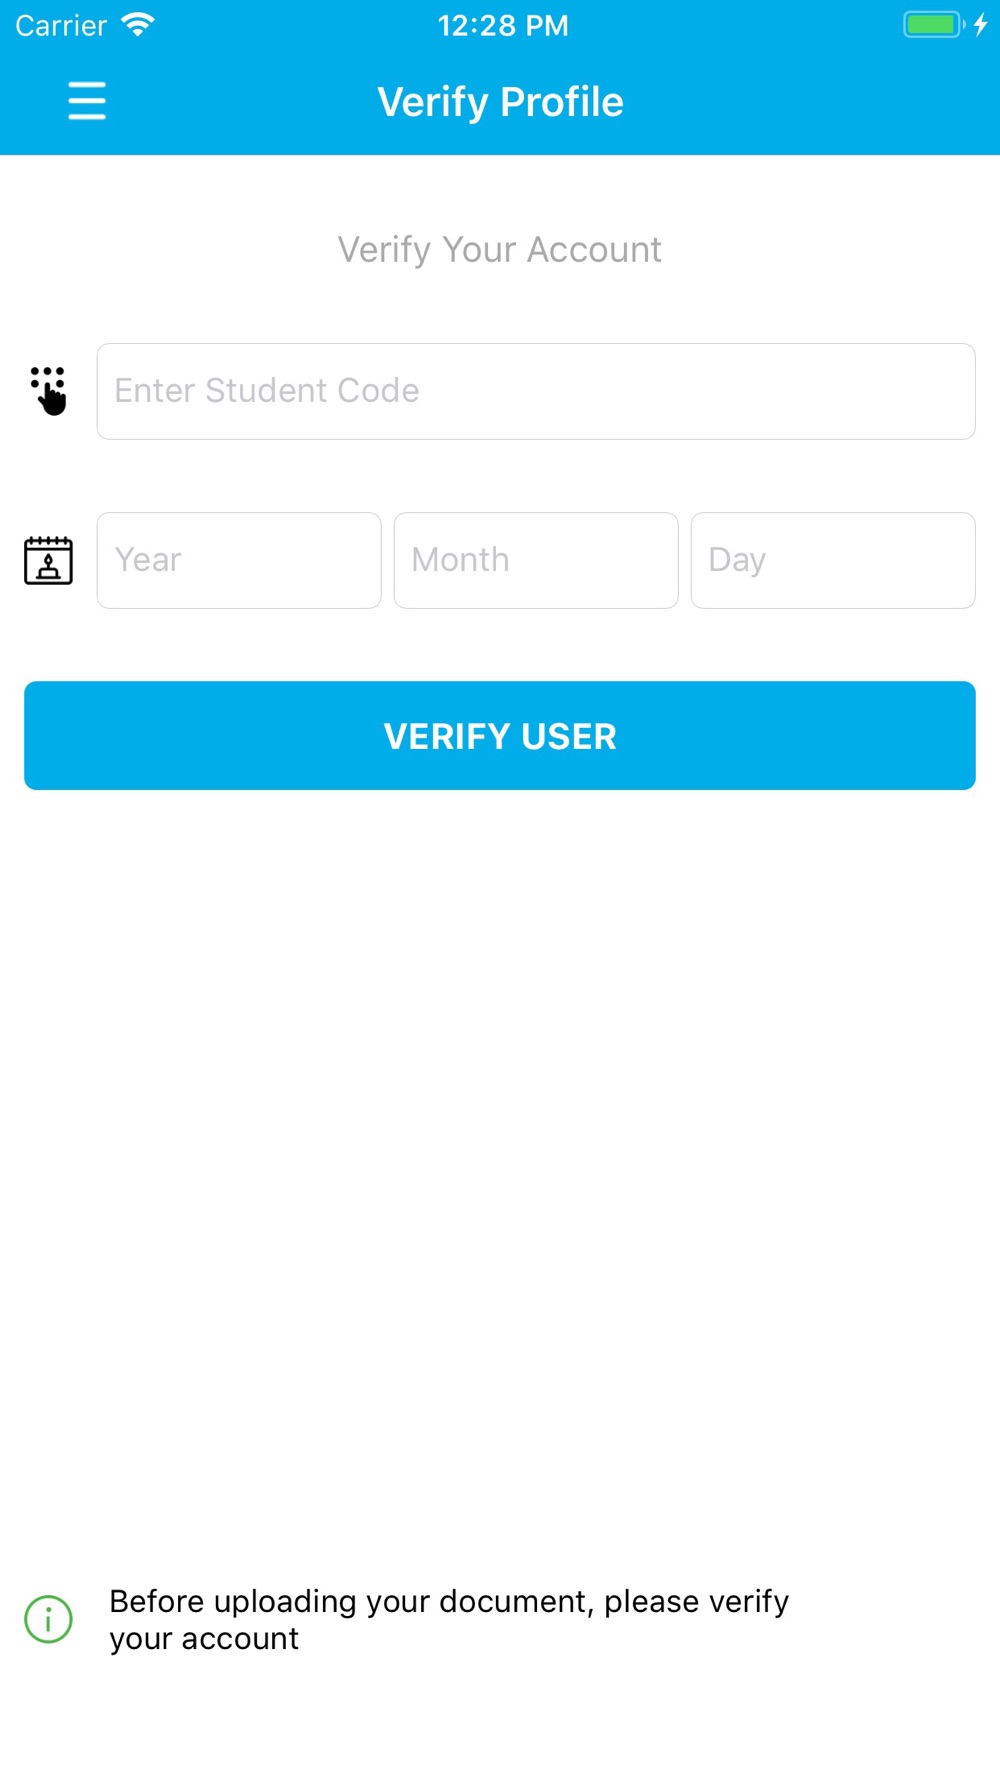Focus the Enter Student Code field
Screen dimensions: 1000x1778
536,391
